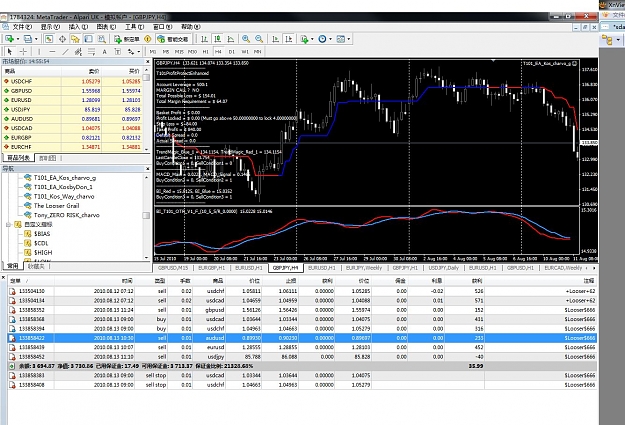Select the arrow Cursor tool

tap(10, 51)
